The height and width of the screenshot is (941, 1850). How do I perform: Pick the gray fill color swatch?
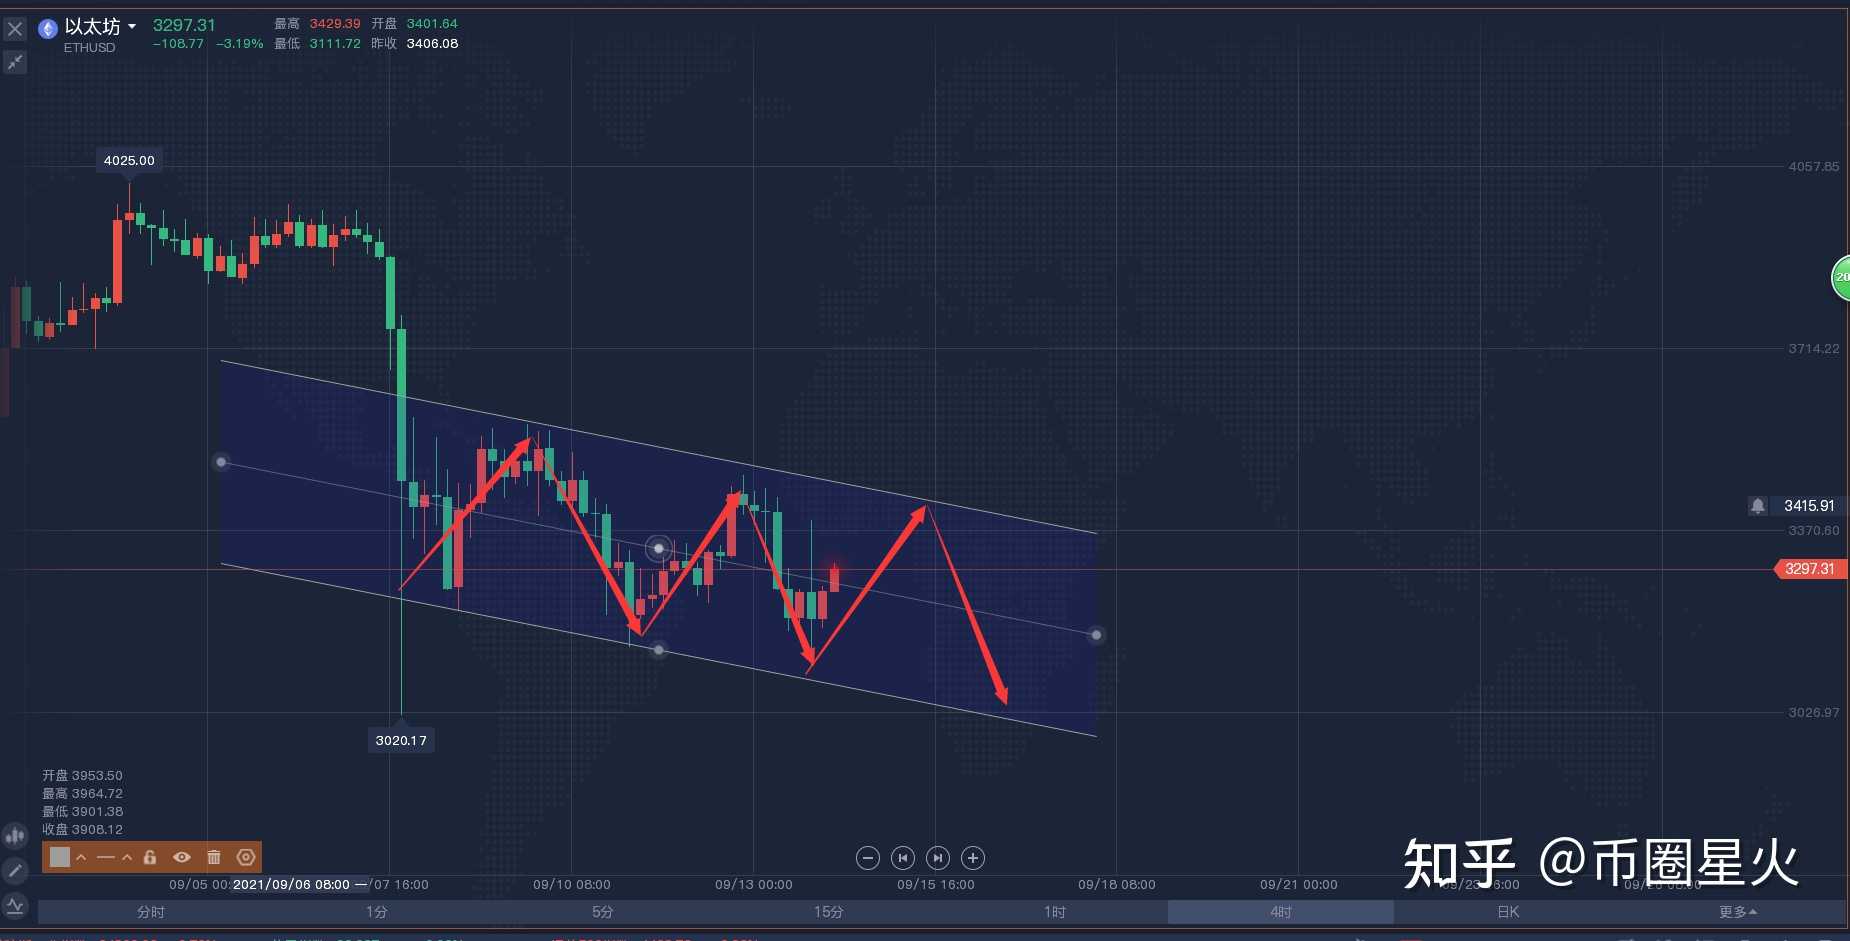(60, 857)
